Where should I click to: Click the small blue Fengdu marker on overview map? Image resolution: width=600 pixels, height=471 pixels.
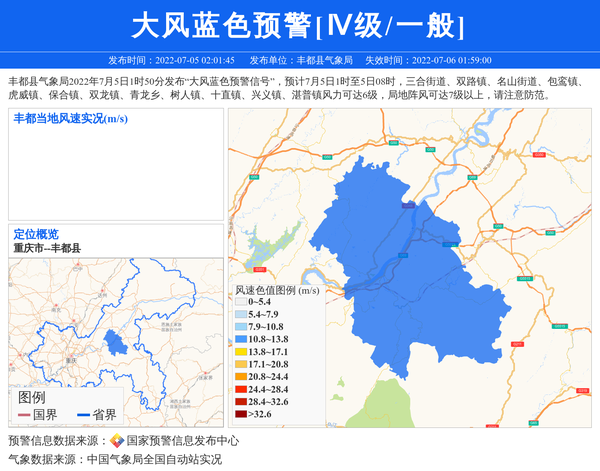pos(116,342)
